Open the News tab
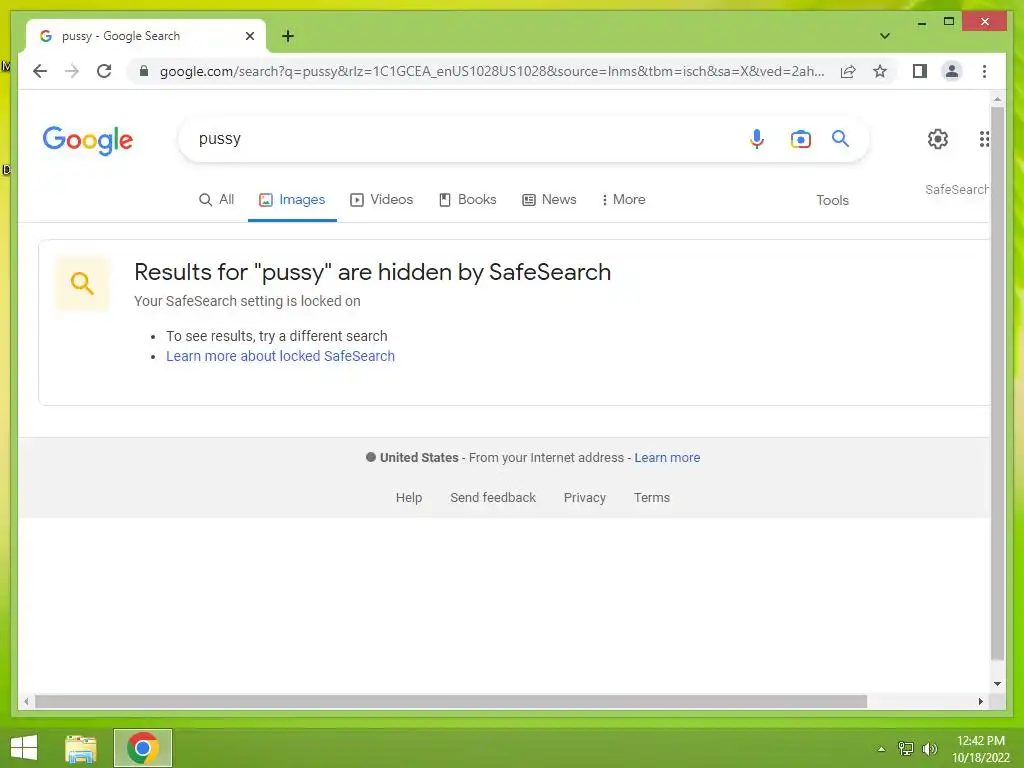 [x=549, y=199]
